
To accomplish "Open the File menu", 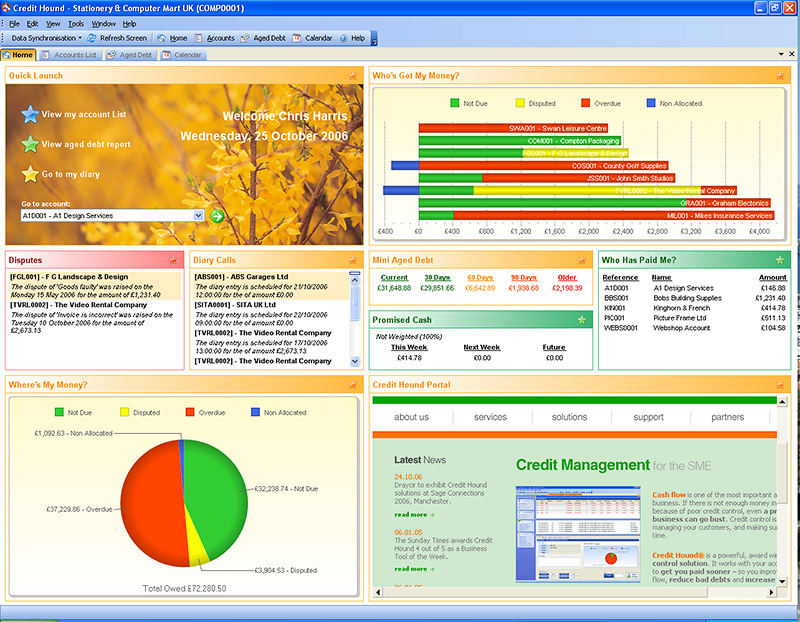I will pyautogui.click(x=14, y=23).
